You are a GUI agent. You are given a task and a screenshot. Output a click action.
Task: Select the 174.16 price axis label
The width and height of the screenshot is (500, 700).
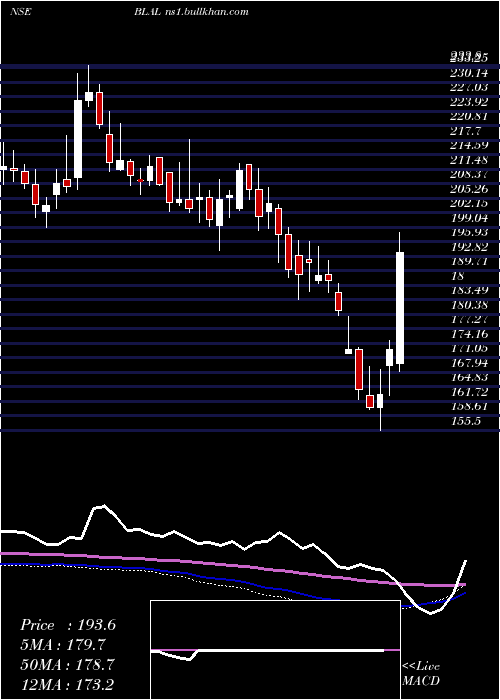pos(469,334)
